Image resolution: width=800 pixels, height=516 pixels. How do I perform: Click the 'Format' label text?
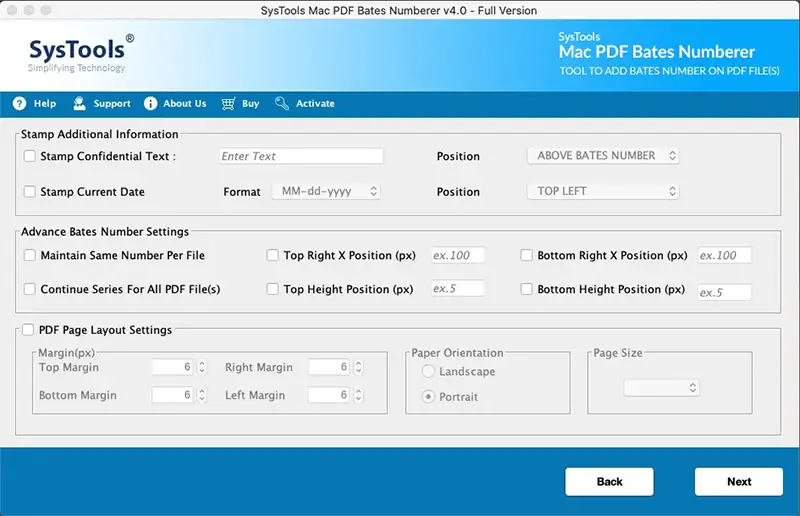[x=242, y=192]
